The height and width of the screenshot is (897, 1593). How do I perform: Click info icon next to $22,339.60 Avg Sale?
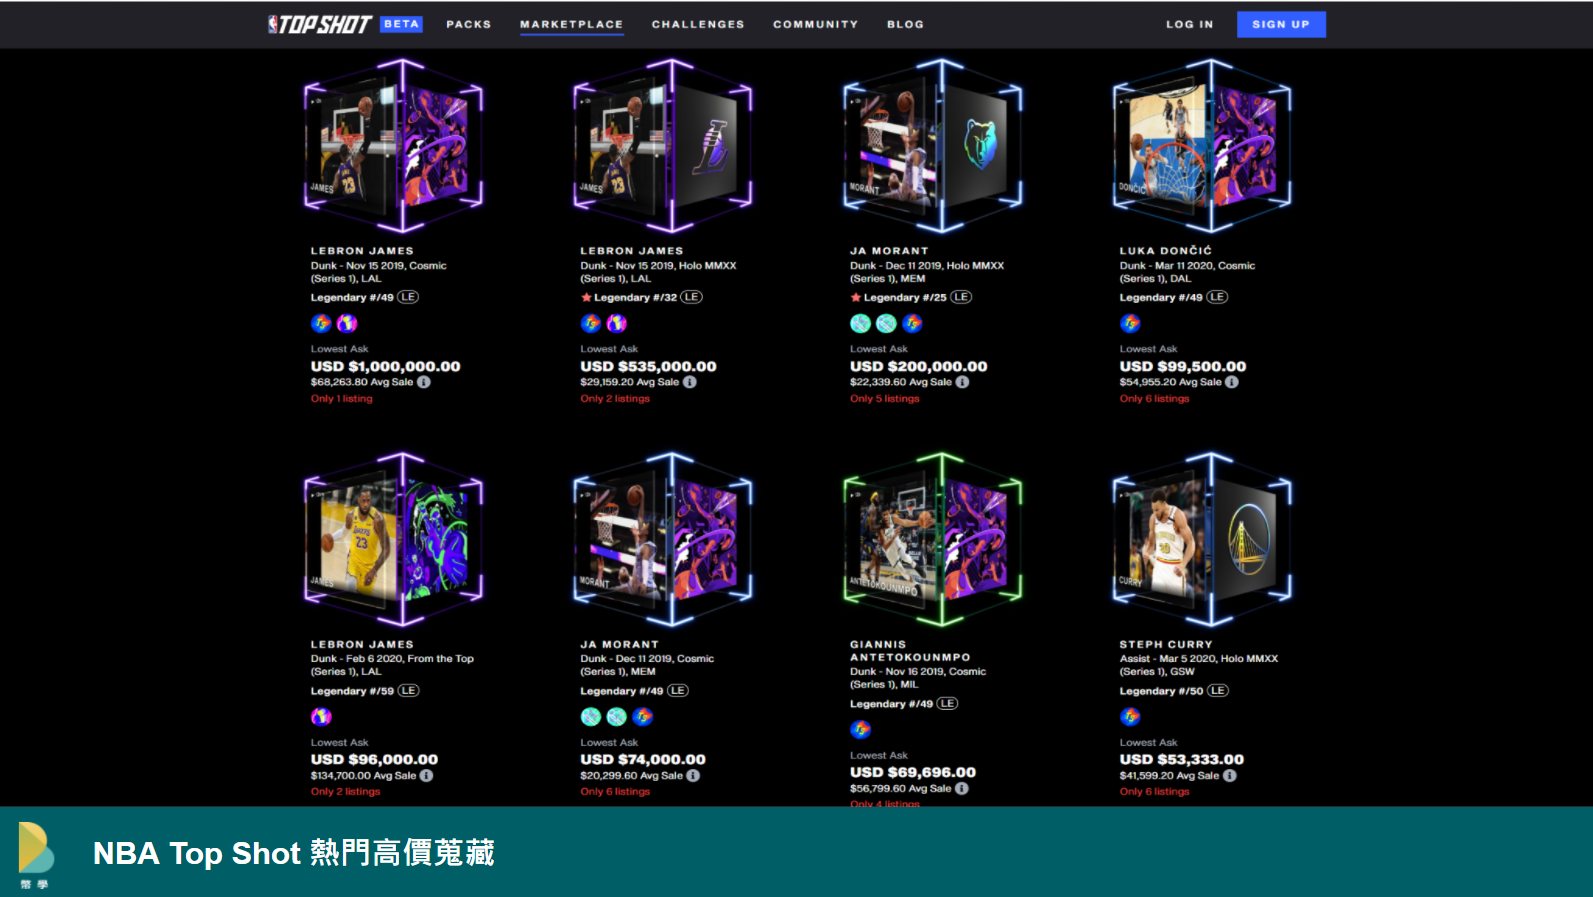[962, 382]
